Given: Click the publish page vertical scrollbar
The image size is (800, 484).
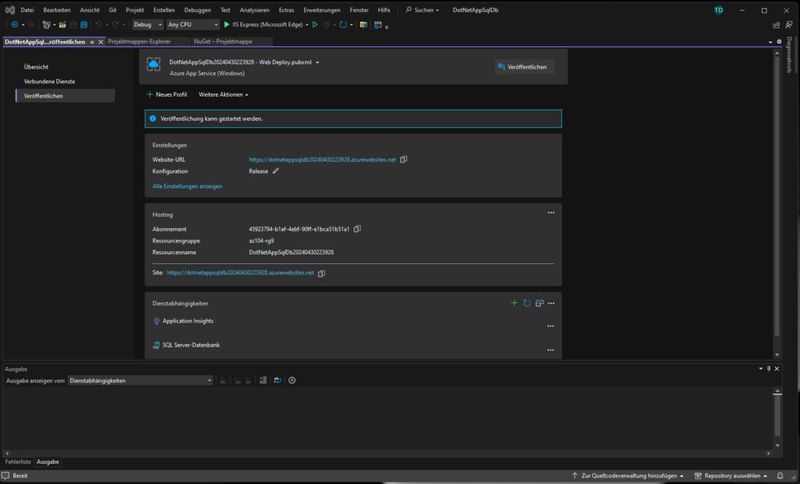Looking at the screenshot, I should (777, 194).
